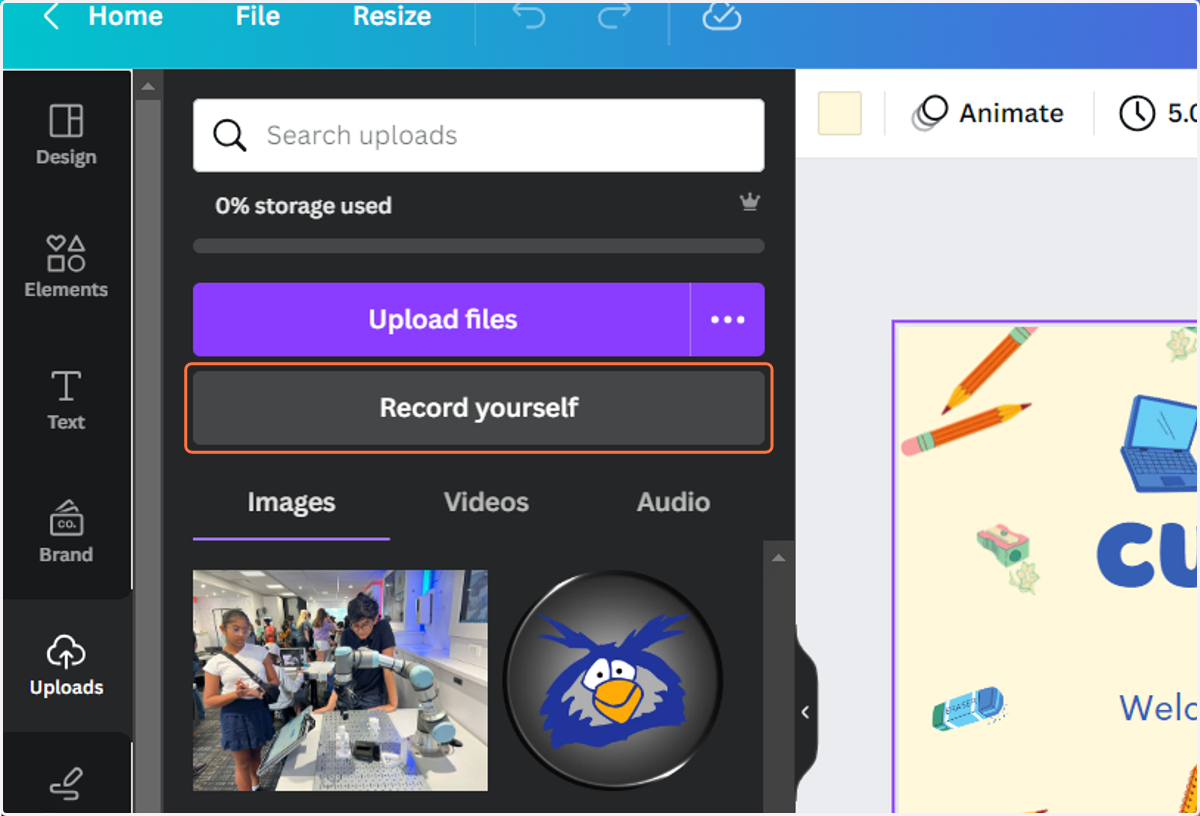1200x816 pixels.
Task: Switch to the Videos tab
Action: click(486, 502)
